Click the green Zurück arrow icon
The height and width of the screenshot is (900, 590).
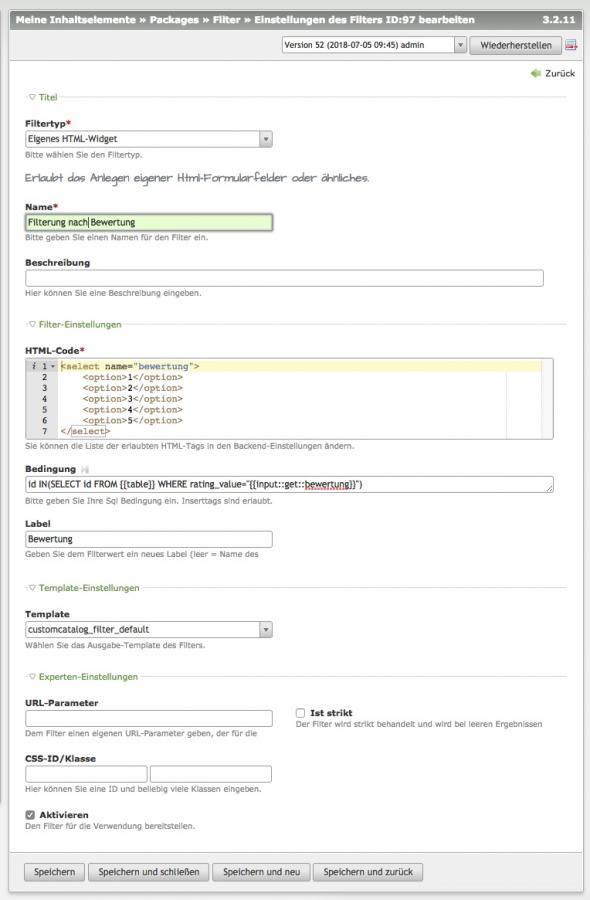click(536, 73)
